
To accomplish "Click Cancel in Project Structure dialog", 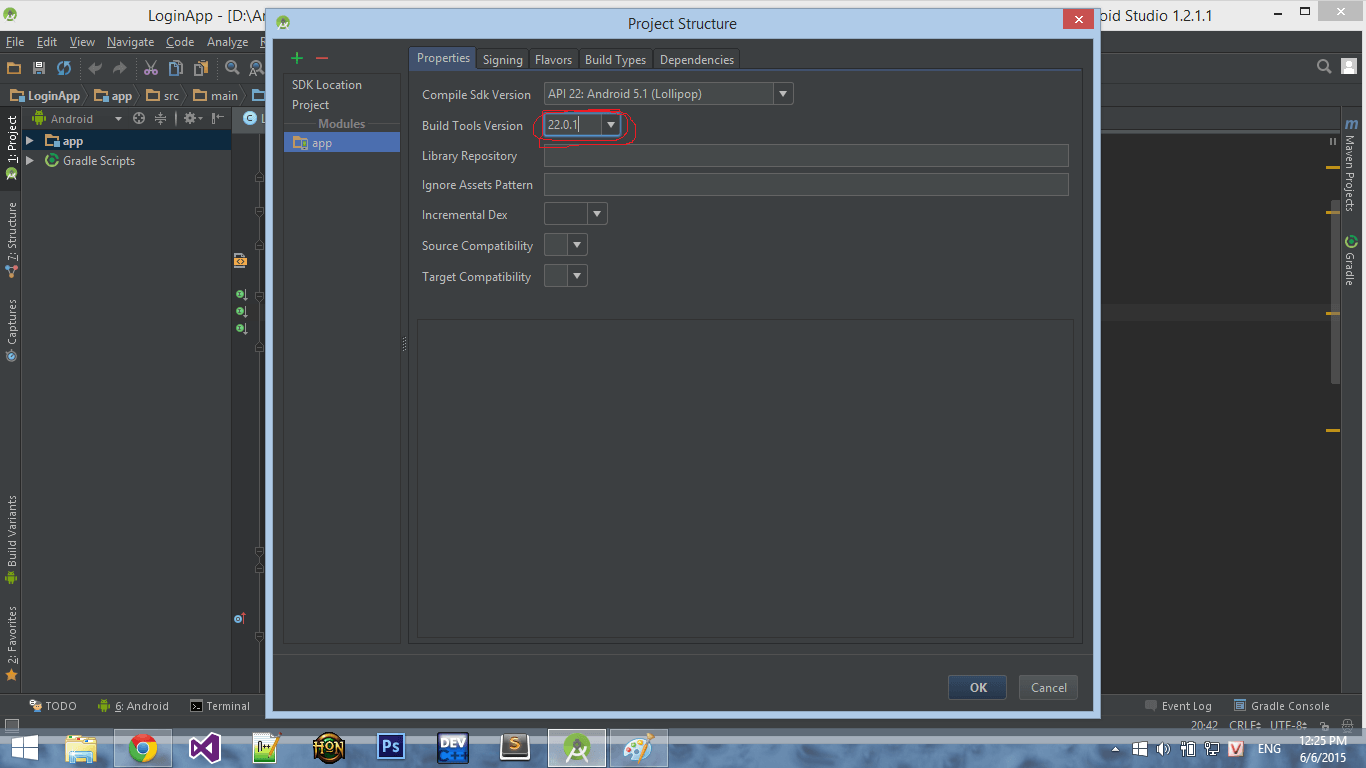I will coord(1048,687).
